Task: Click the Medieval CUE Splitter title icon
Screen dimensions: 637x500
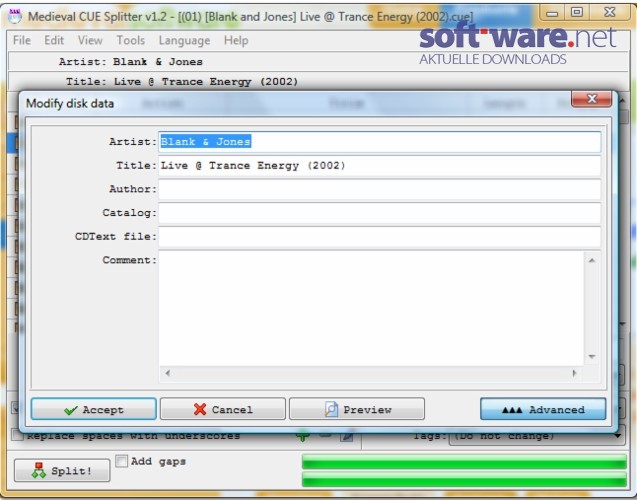Action: 15,16
